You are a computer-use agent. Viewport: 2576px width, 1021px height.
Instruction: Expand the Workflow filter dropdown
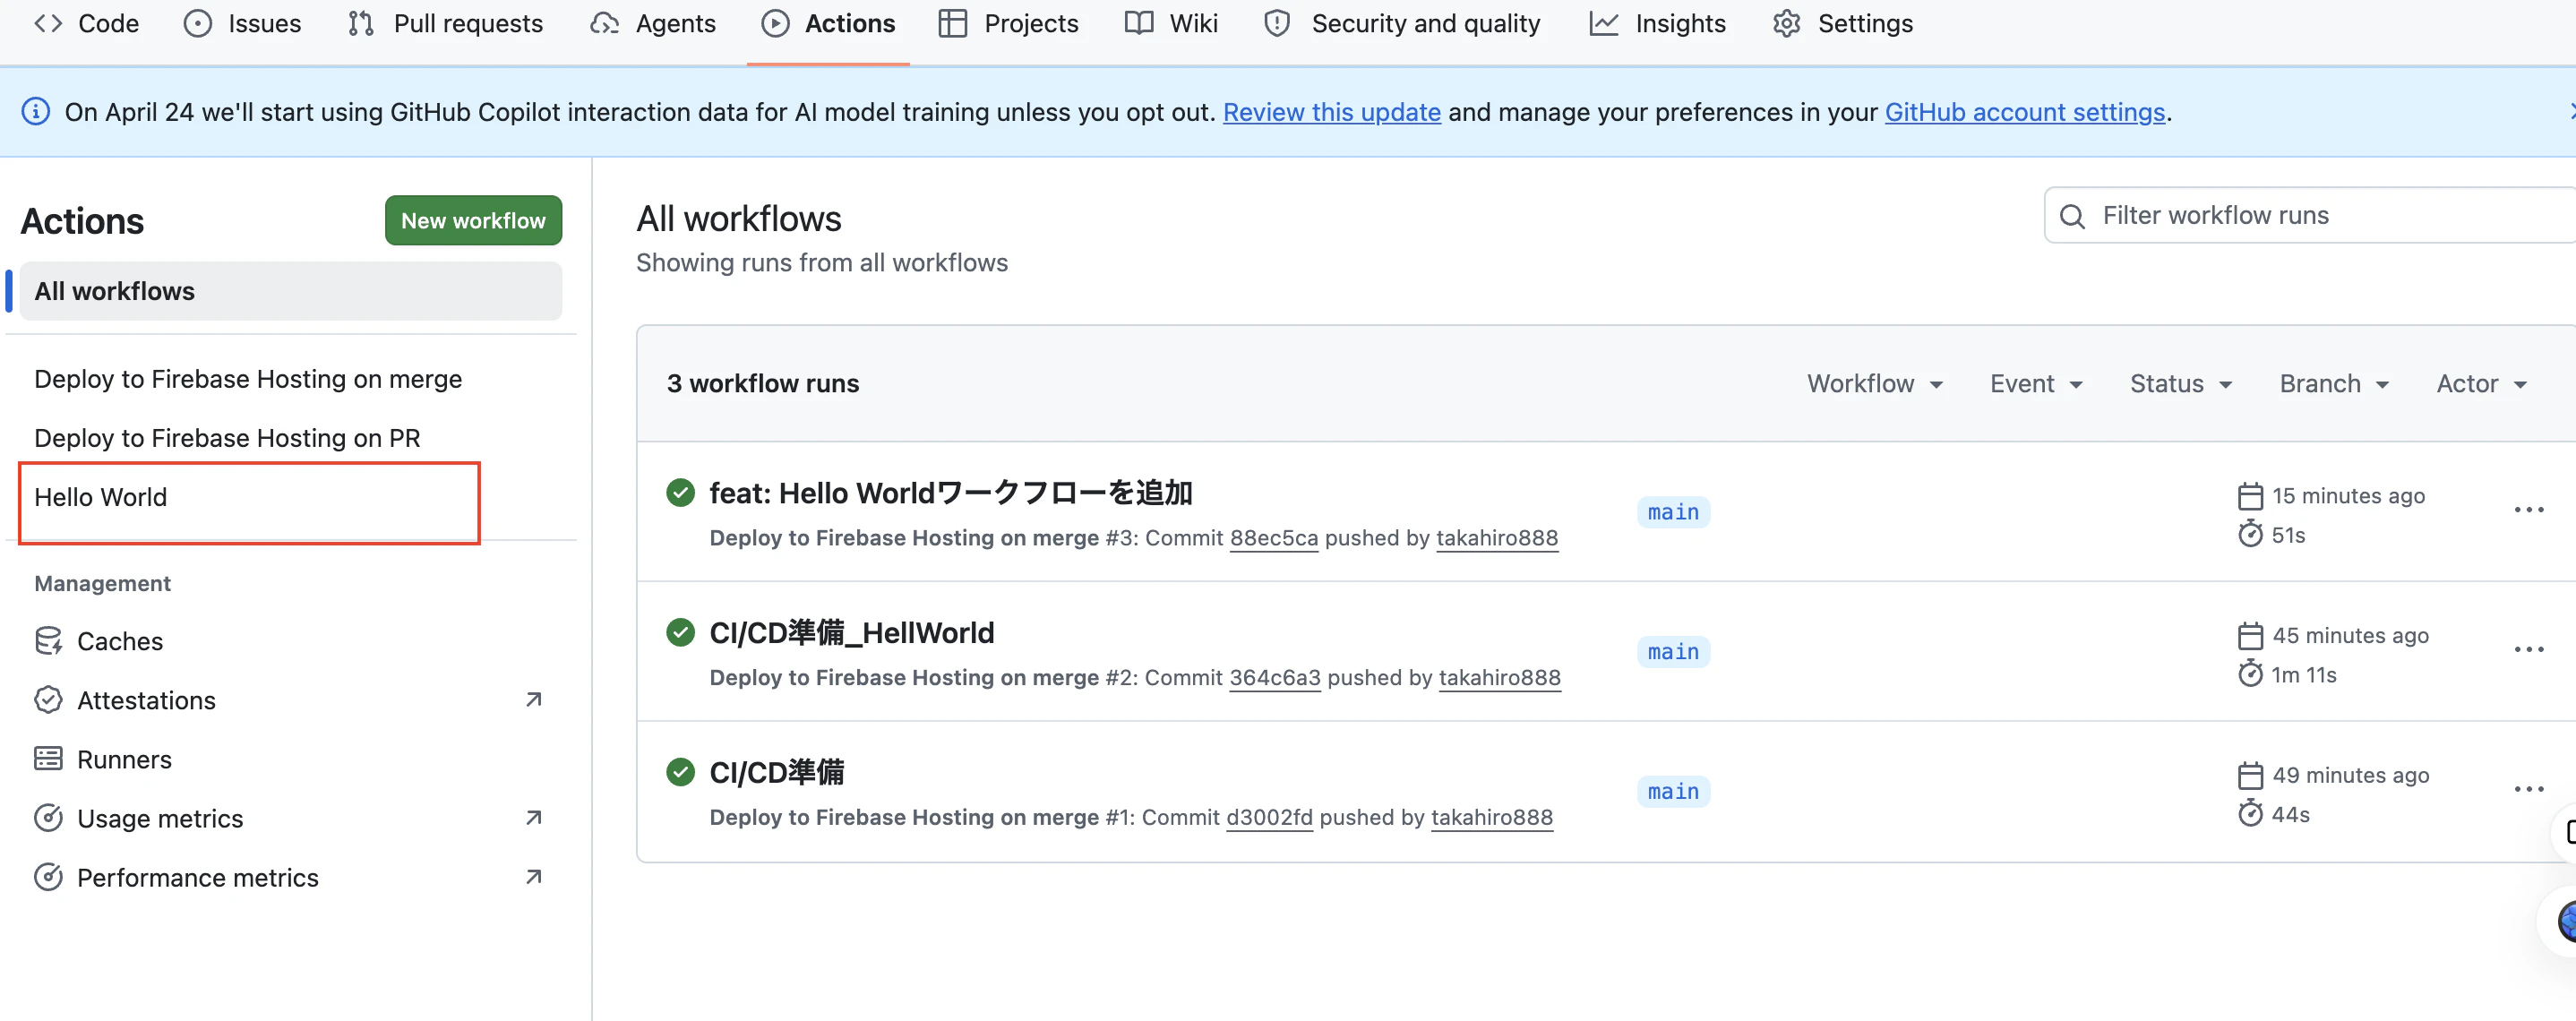1874,384
